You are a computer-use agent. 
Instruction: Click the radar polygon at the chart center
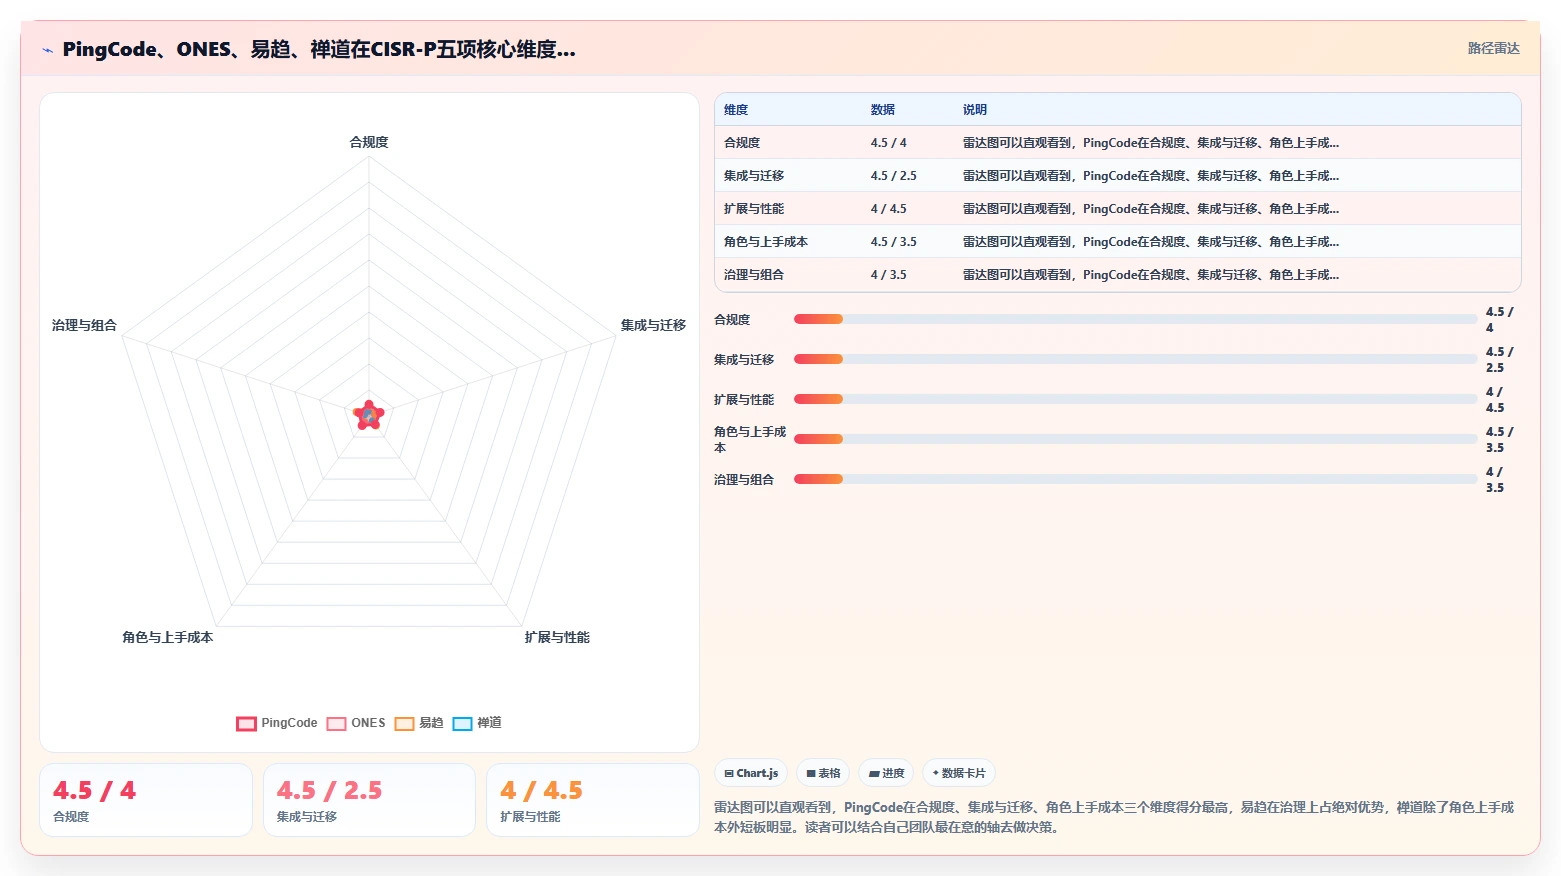(x=369, y=415)
